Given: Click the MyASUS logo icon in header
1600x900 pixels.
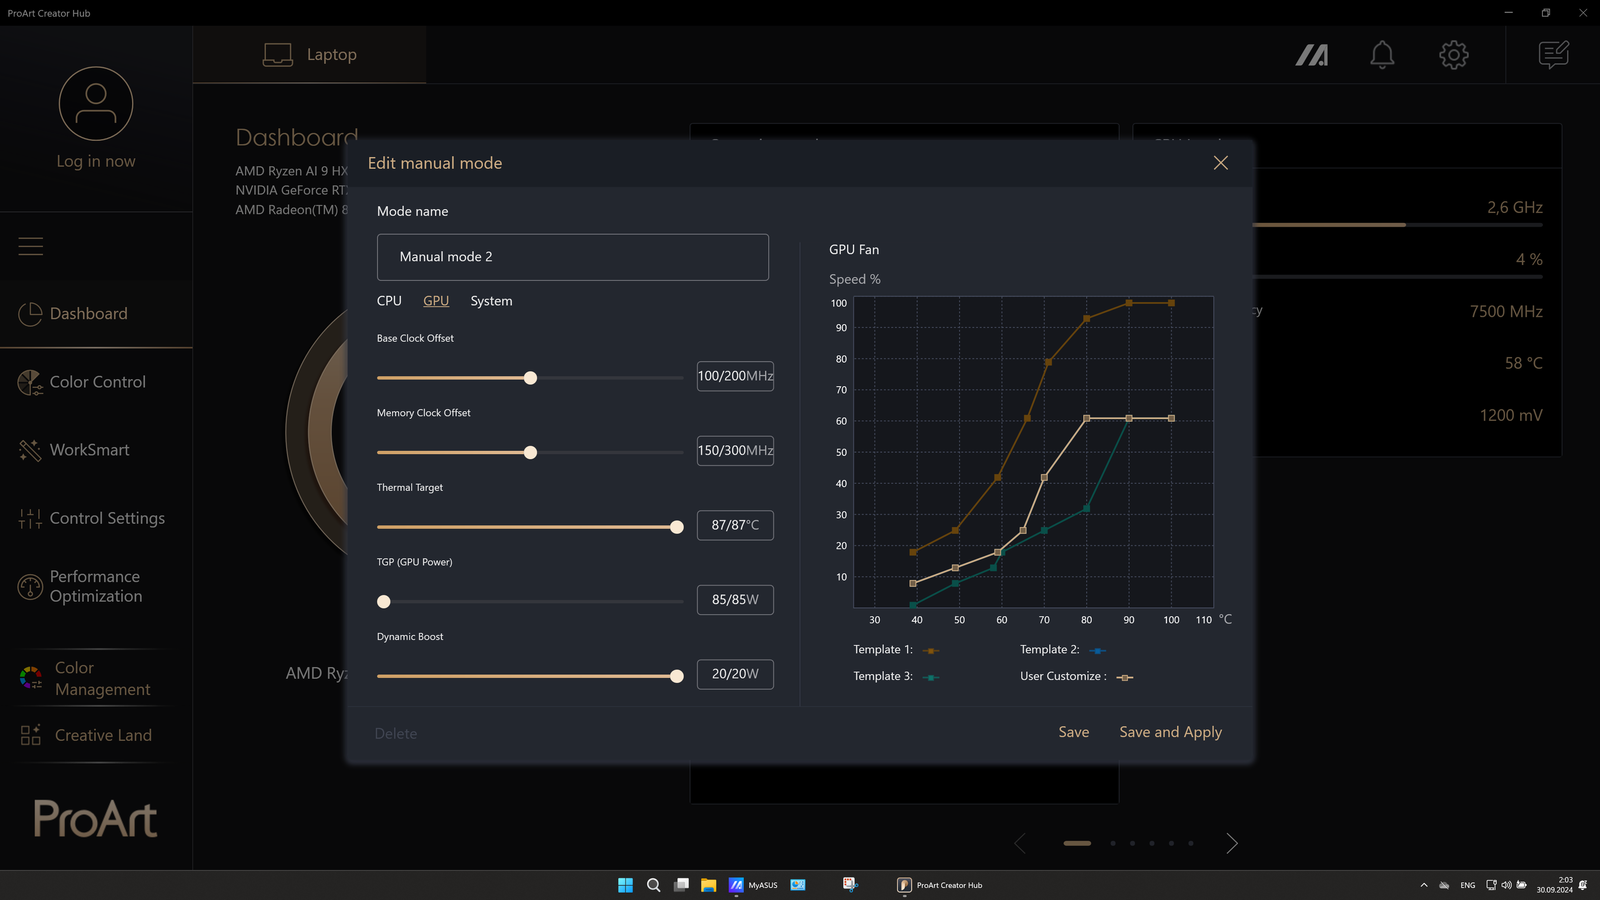Looking at the screenshot, I should [1312, 55].
